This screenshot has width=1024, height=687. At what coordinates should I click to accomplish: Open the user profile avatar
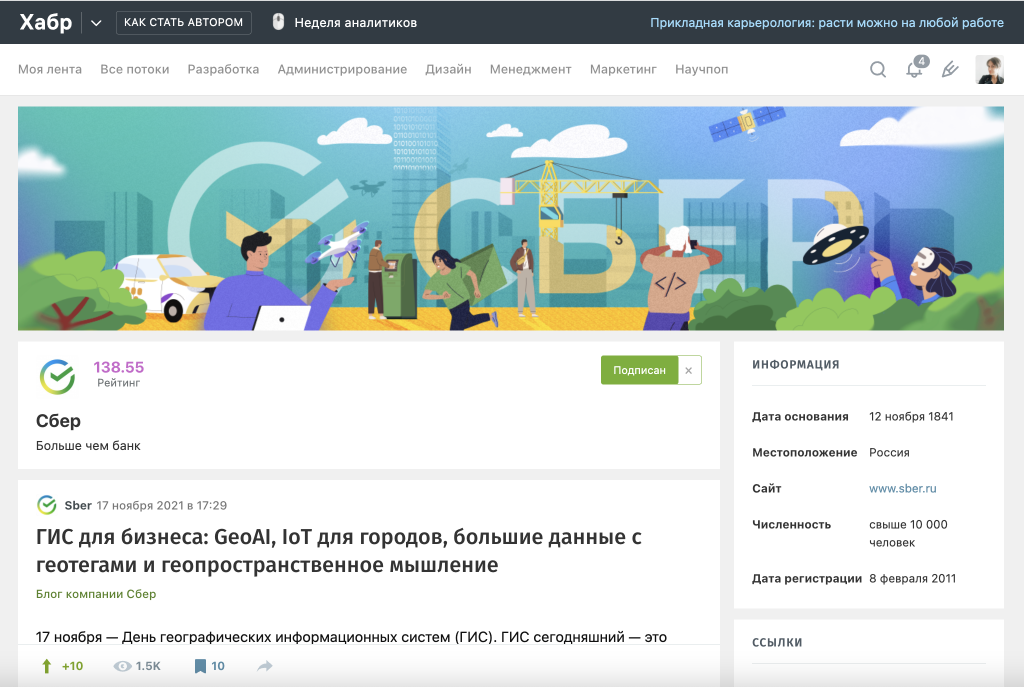tap(989, 69)
